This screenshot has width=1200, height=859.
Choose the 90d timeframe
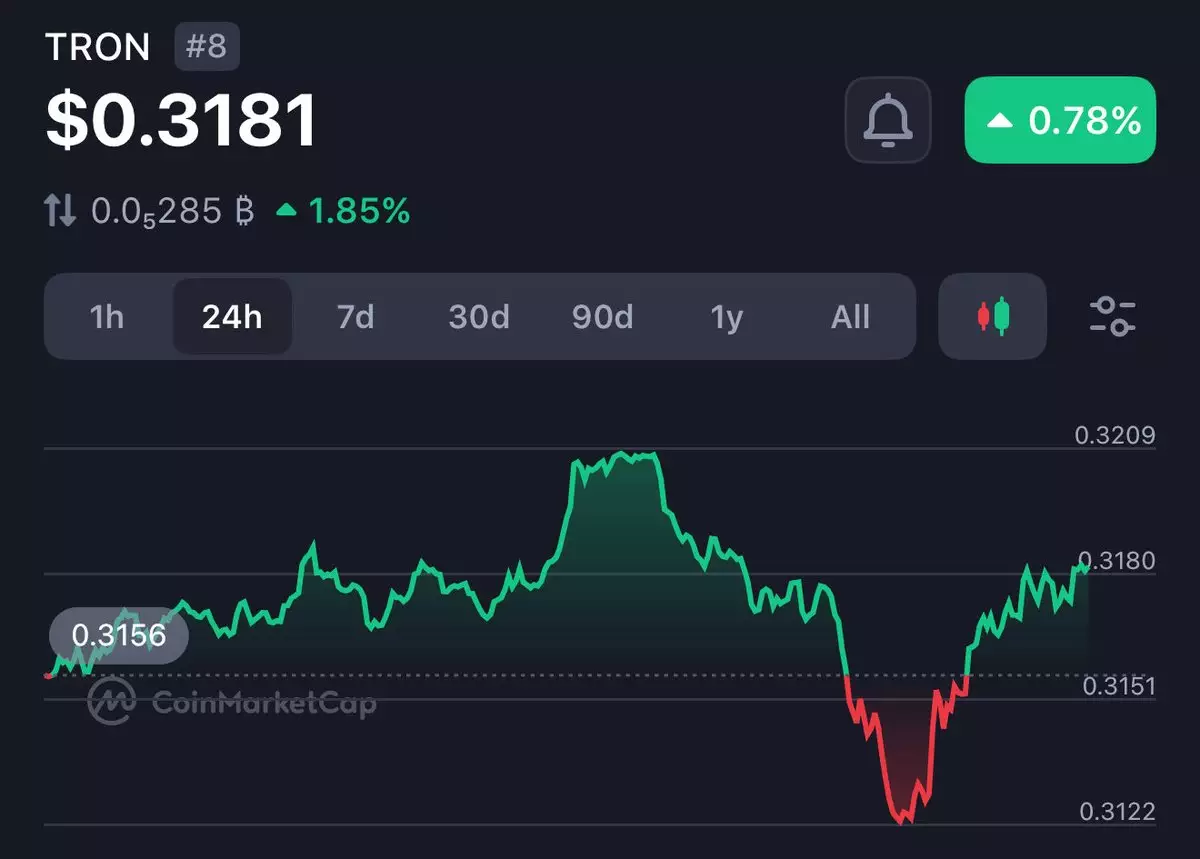pyautogui.click(x=603, y=317)
